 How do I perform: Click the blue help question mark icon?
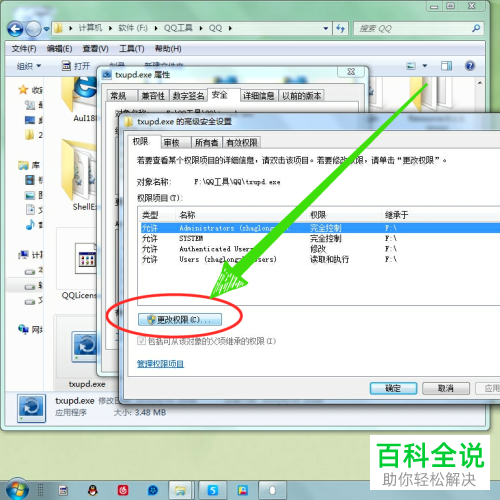click(470, 66)
